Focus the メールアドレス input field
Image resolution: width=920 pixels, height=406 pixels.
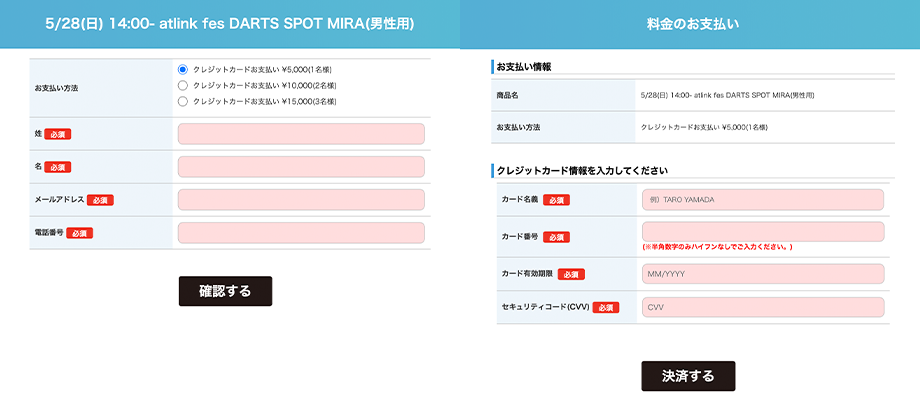point(301,199)
